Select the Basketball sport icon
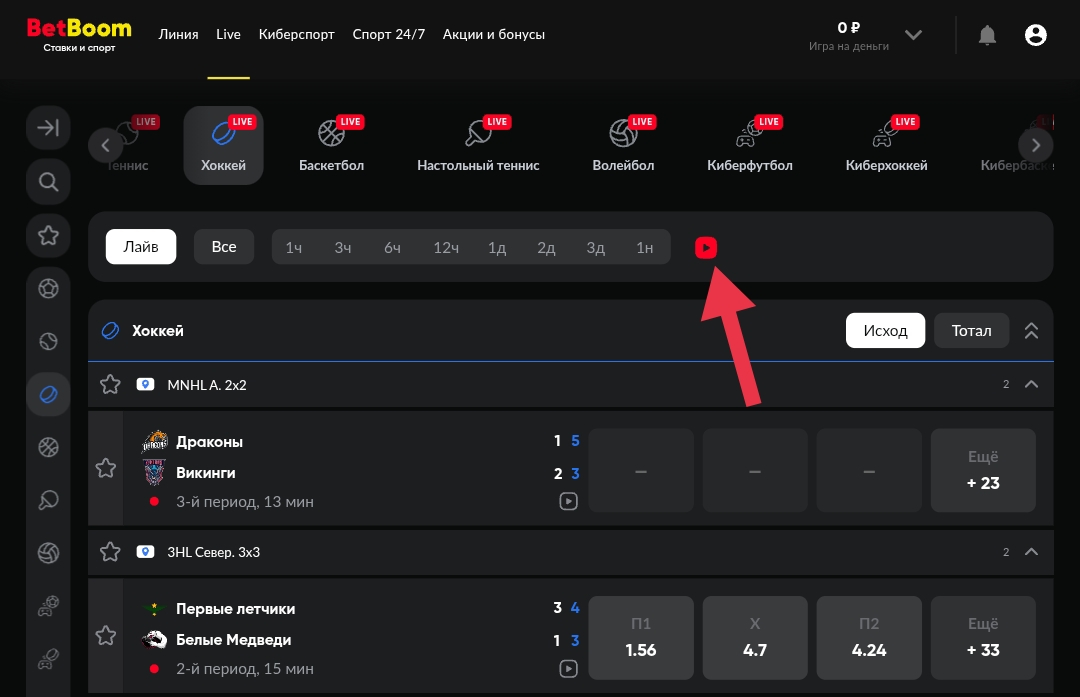The height and width of the screenshot is (697, 1080). [331, 146]
